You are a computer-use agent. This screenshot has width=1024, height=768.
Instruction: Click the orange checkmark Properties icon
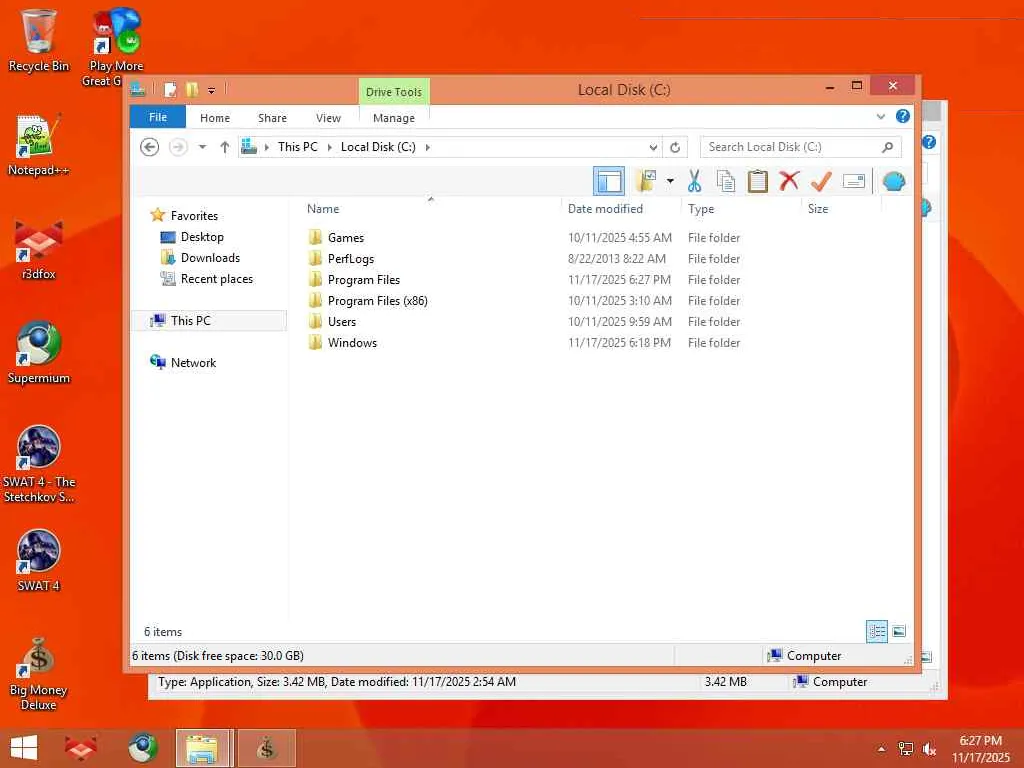821,181
